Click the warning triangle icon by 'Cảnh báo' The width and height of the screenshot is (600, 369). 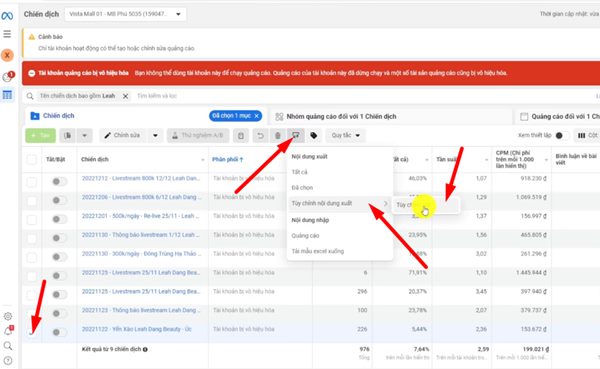coord(32,37)
